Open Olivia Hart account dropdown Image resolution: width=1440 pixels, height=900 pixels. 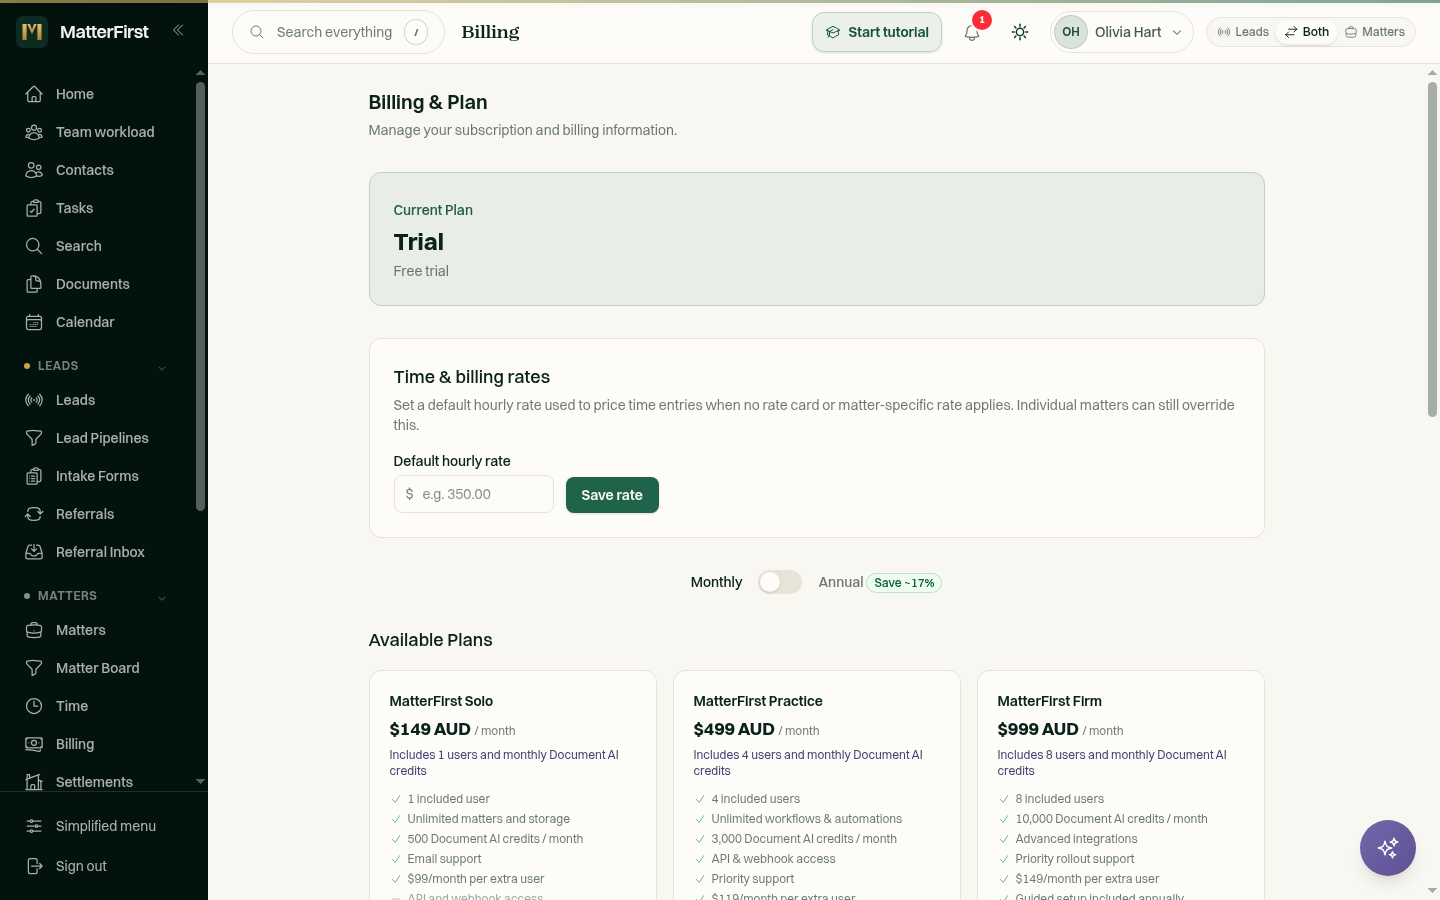[x=1122, y=32]
